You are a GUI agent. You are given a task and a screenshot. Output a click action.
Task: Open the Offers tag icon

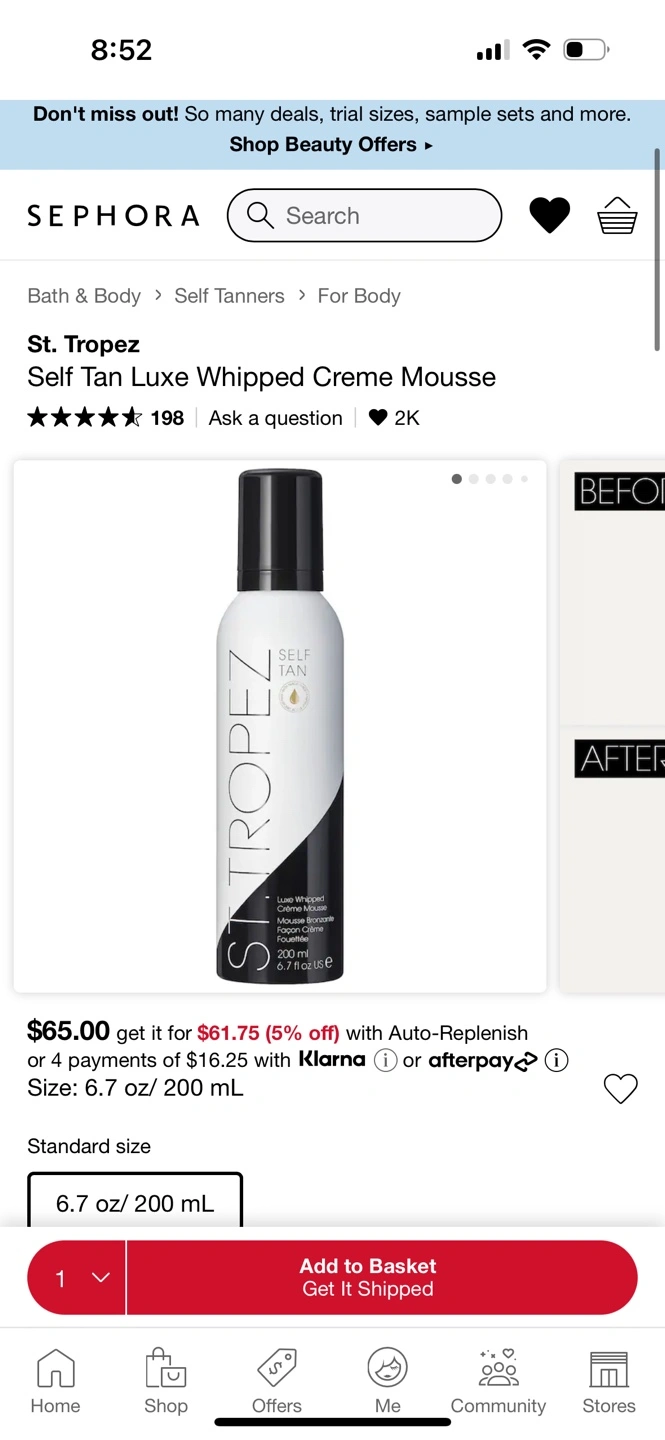tap(277, 1368)
